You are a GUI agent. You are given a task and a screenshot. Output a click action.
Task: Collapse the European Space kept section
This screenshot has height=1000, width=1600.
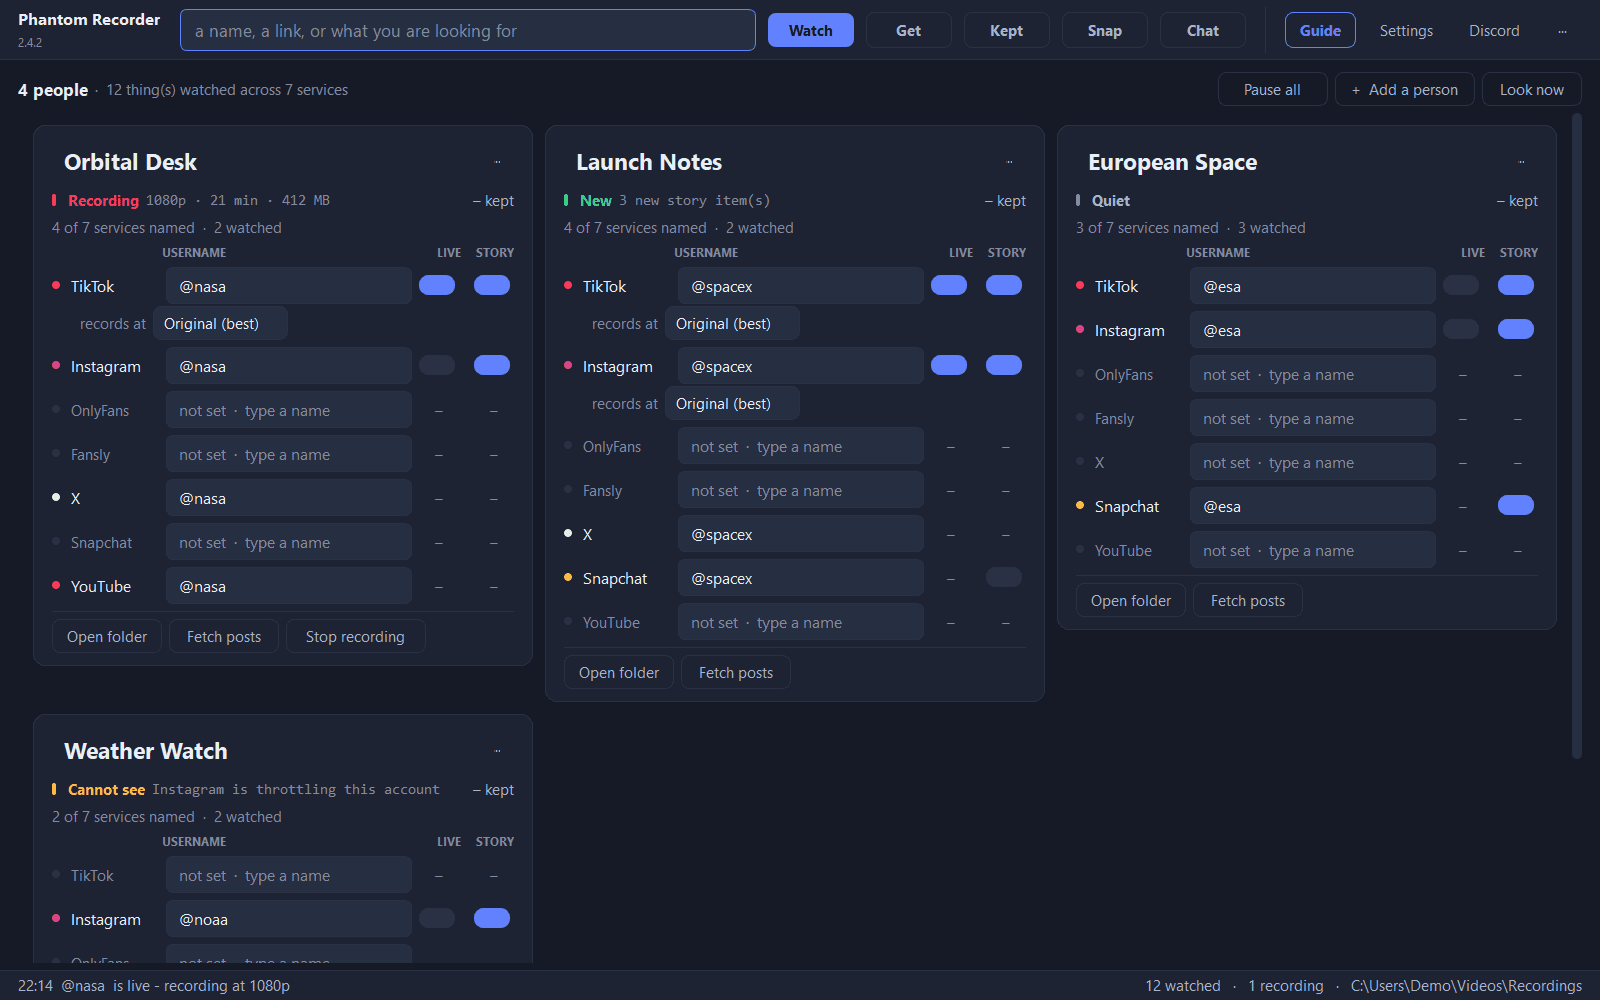(1517, 201)
